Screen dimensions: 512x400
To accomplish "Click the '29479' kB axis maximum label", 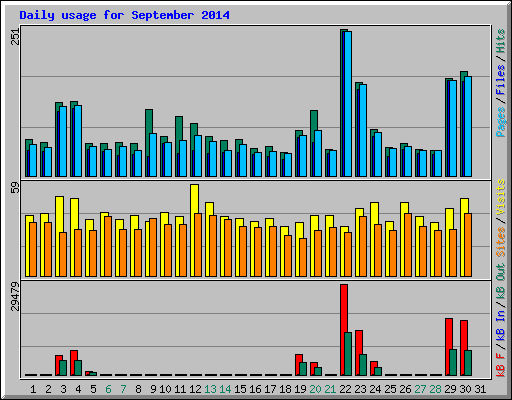I will (x=15, y=297).
